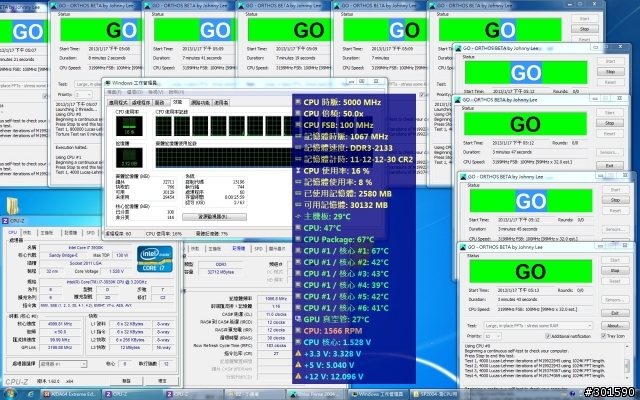Open 主機板 tab in CPU-Z processor window

pos(46,233)
